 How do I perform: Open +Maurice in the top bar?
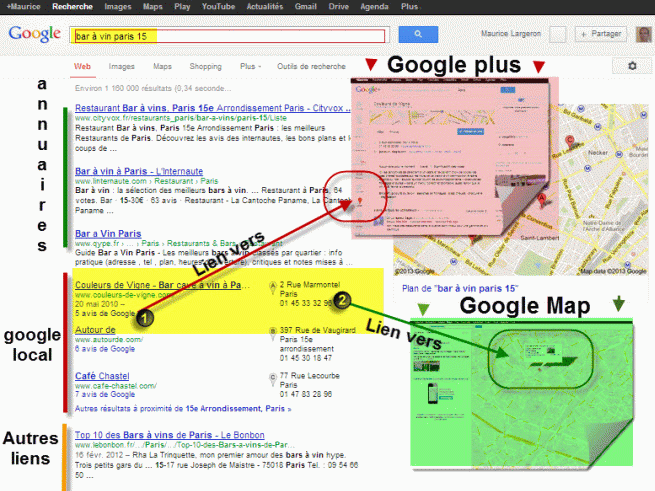click(23, 7)
